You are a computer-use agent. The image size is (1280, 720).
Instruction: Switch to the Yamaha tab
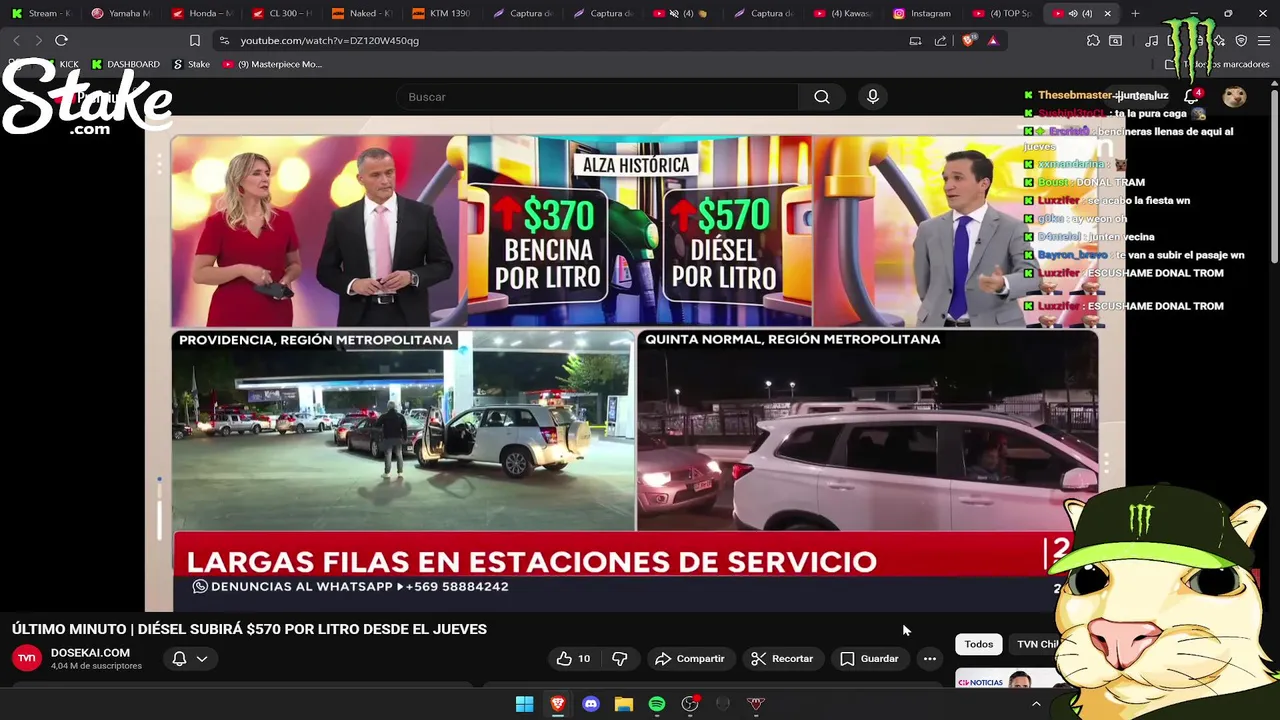[x=121, y=14]
